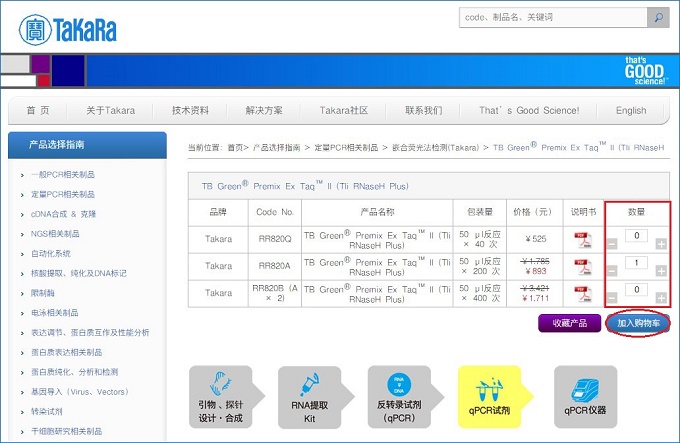Click the RR820A code cell
This screenshot has width=680, height=443.
coord(275,266)
